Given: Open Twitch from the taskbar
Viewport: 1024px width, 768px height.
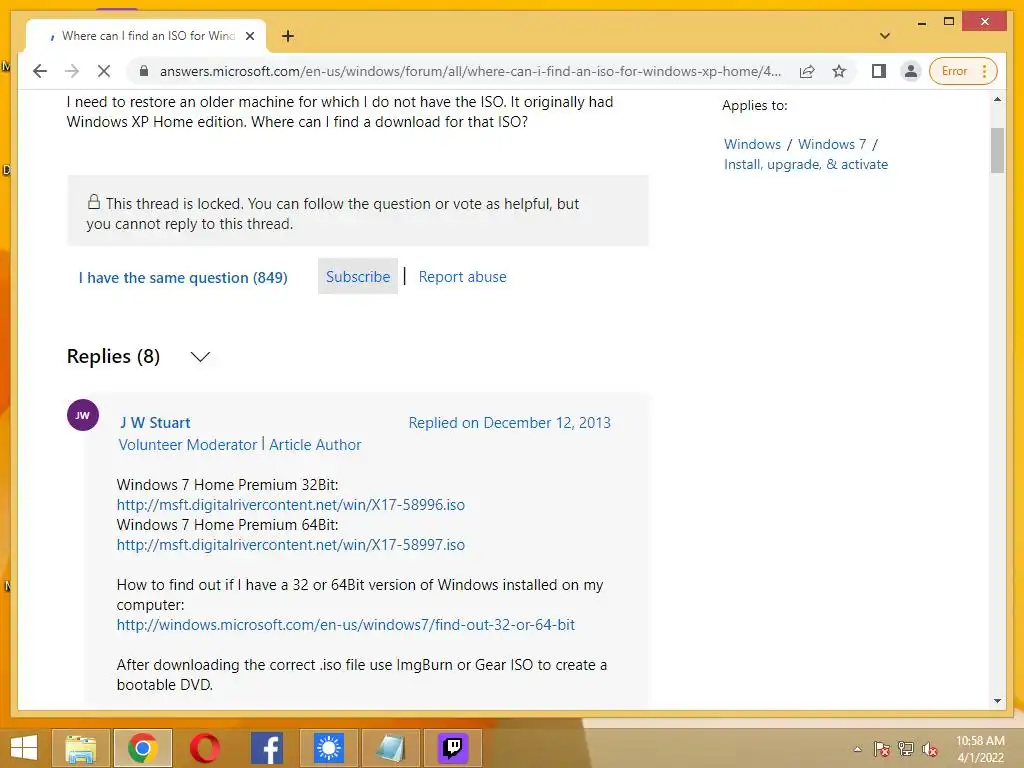Looking at the screenshot, I should 453,748.
